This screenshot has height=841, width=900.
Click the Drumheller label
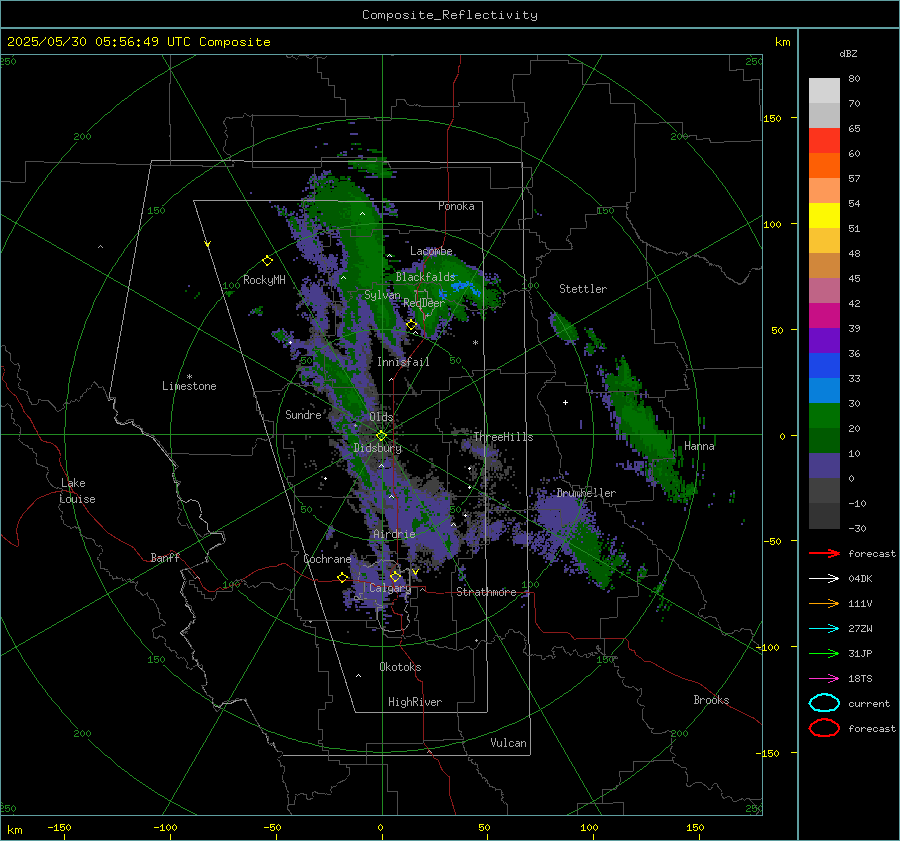[x=586, y=493]
